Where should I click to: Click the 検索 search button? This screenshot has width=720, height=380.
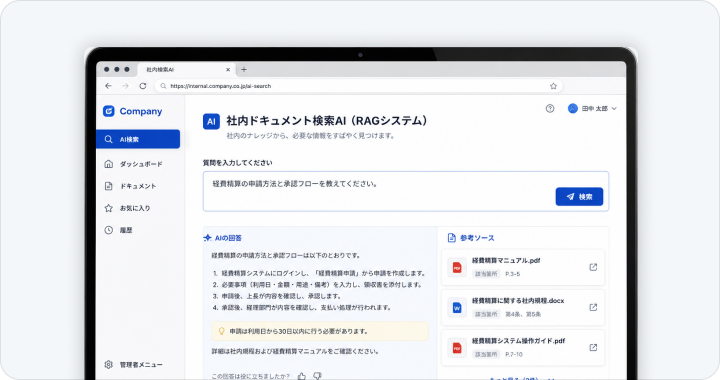(579, 196)
